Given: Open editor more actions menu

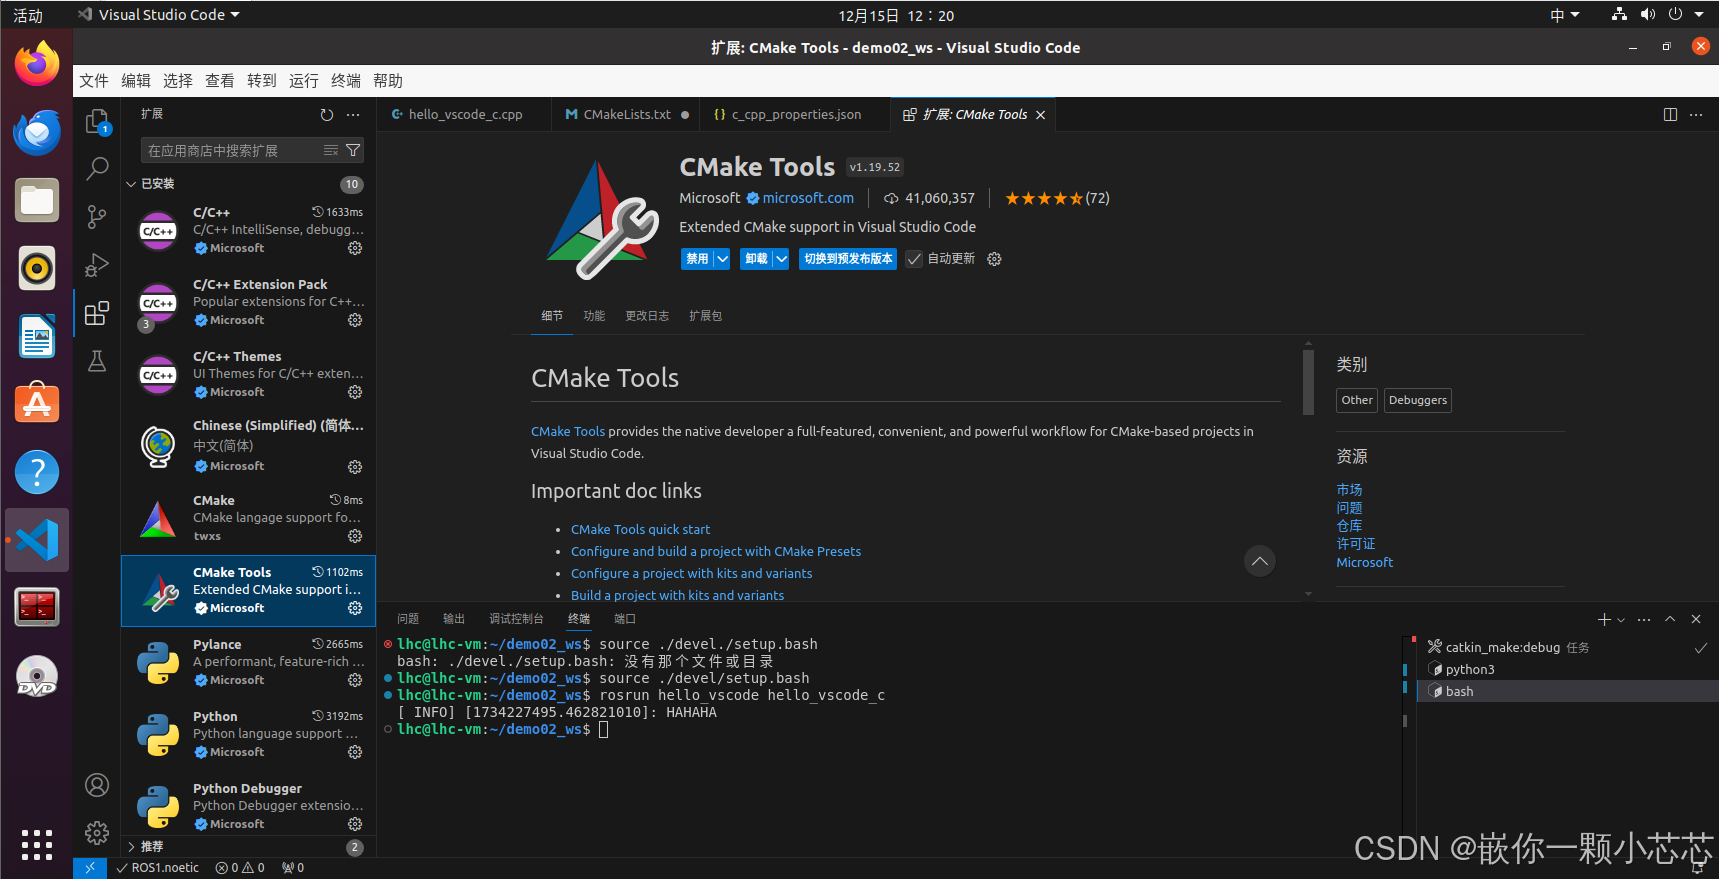Looking at the screenshot, I should (x=1696, y=115).
